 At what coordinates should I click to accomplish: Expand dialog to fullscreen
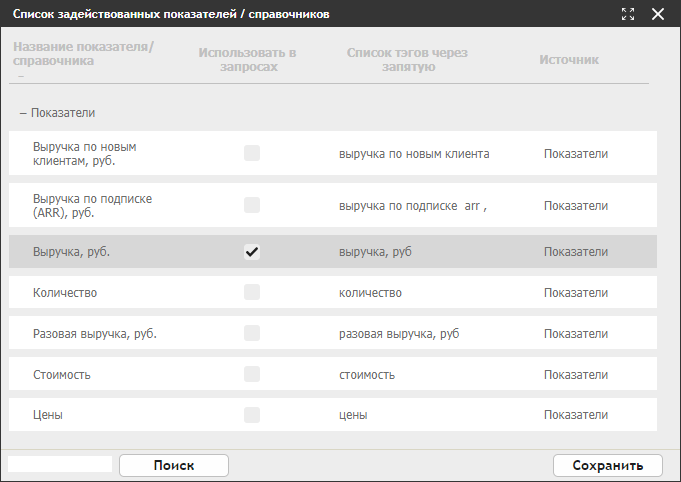point(628,14)
